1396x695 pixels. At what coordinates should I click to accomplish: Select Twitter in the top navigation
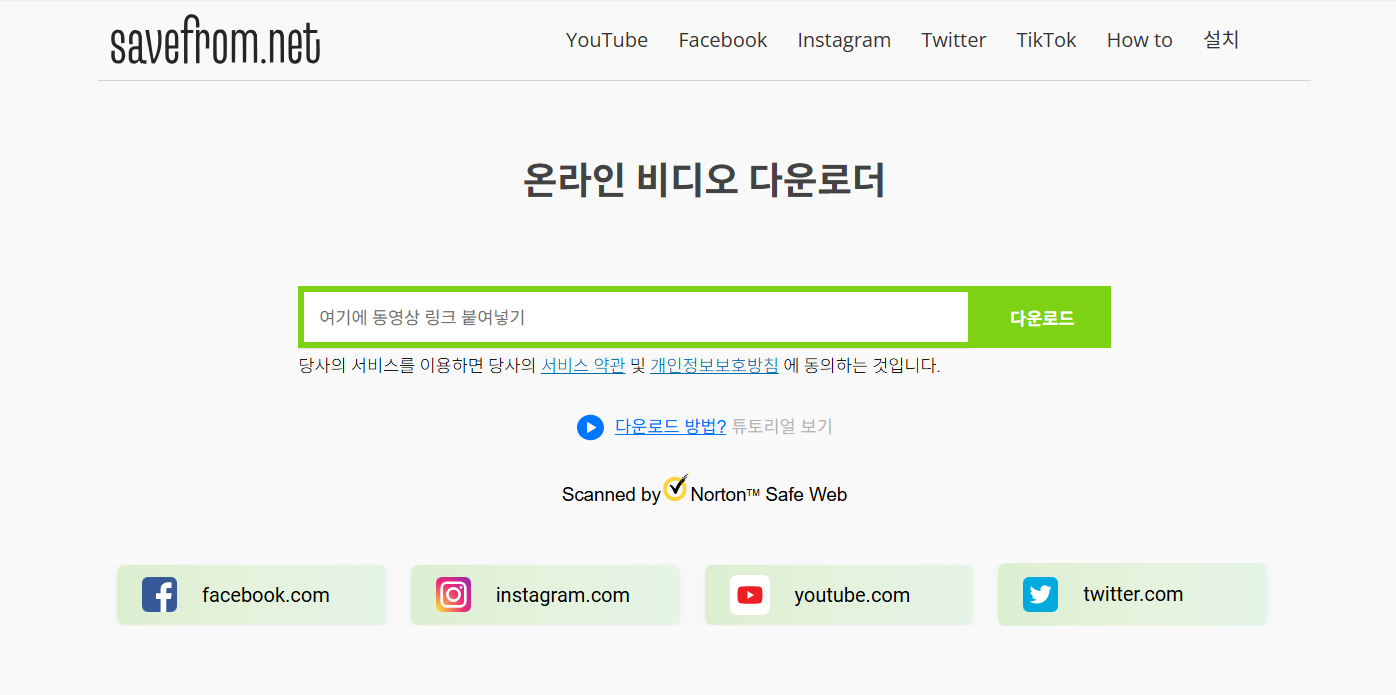pos(954,40)
